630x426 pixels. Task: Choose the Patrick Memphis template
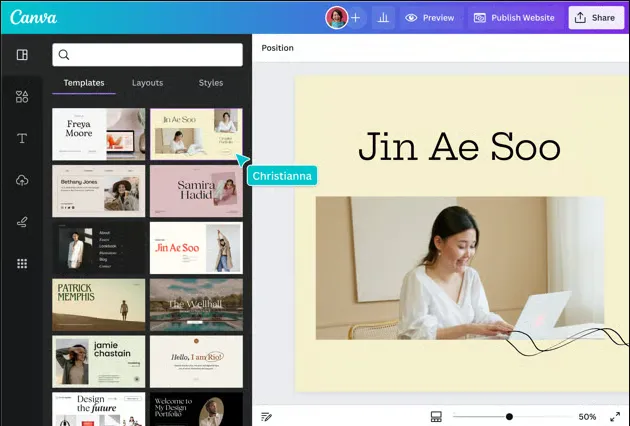(98, 305)
